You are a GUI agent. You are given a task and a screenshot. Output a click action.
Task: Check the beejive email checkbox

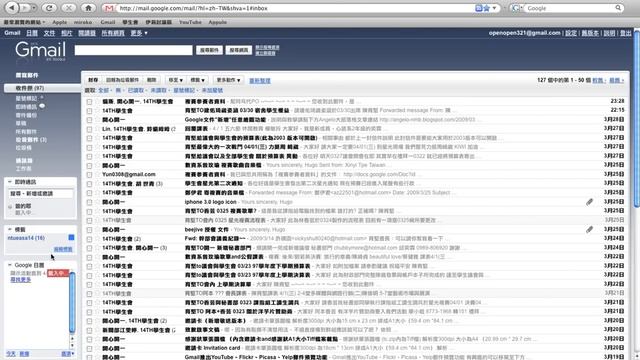coord(89,229)
